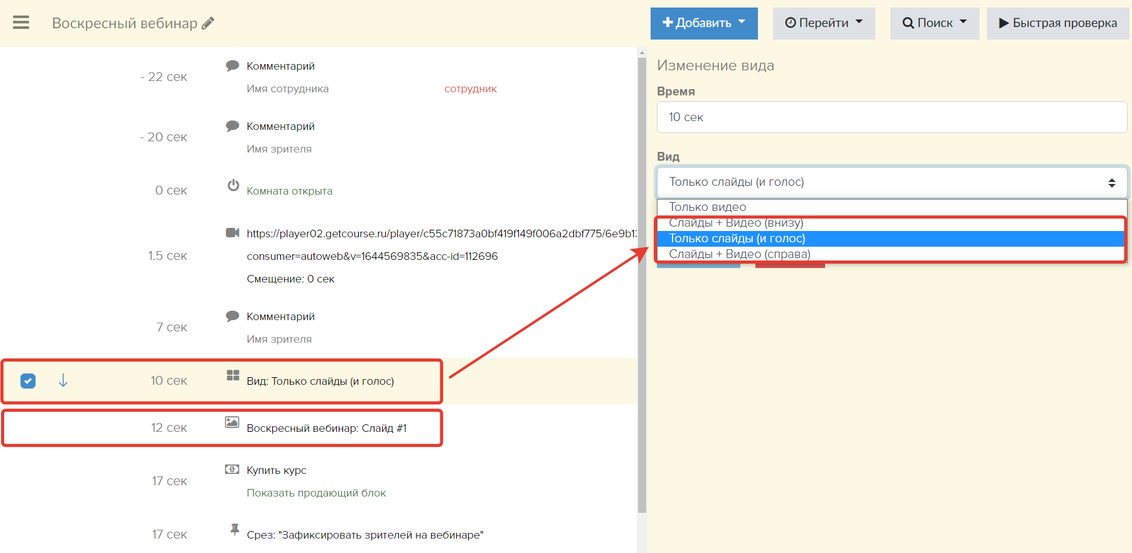This screenshot has height=553, width=1132.
Task: Expand the Перейти dropdown
Action: [x=823, y=23]
